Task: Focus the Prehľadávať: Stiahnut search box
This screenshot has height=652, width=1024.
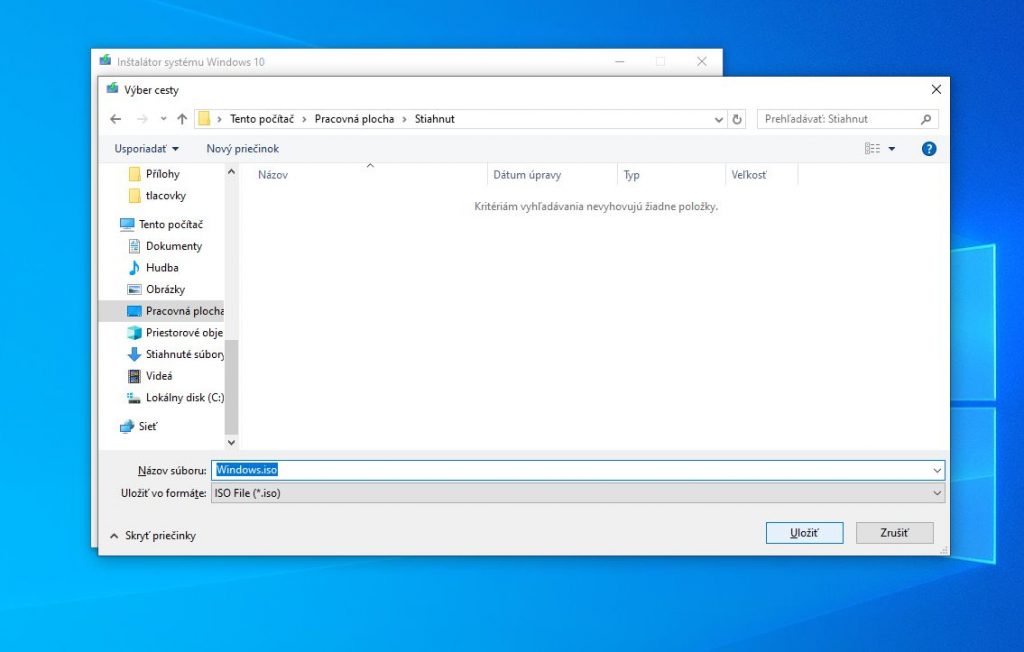Action: tap(848, 119)
